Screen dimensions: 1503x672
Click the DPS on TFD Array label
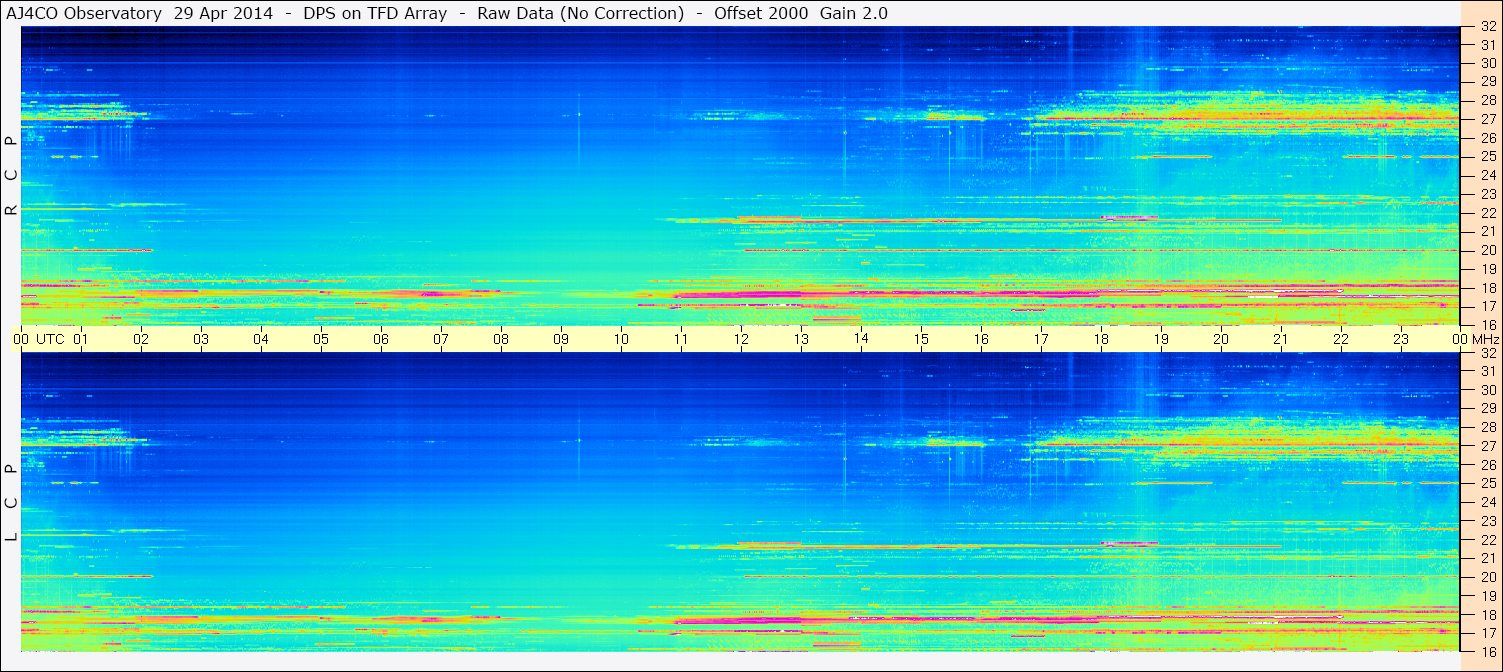(x=376, y=13)
